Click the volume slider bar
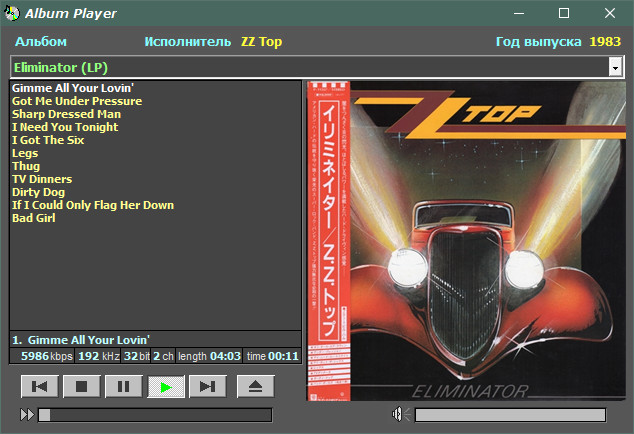 (511, 415)
